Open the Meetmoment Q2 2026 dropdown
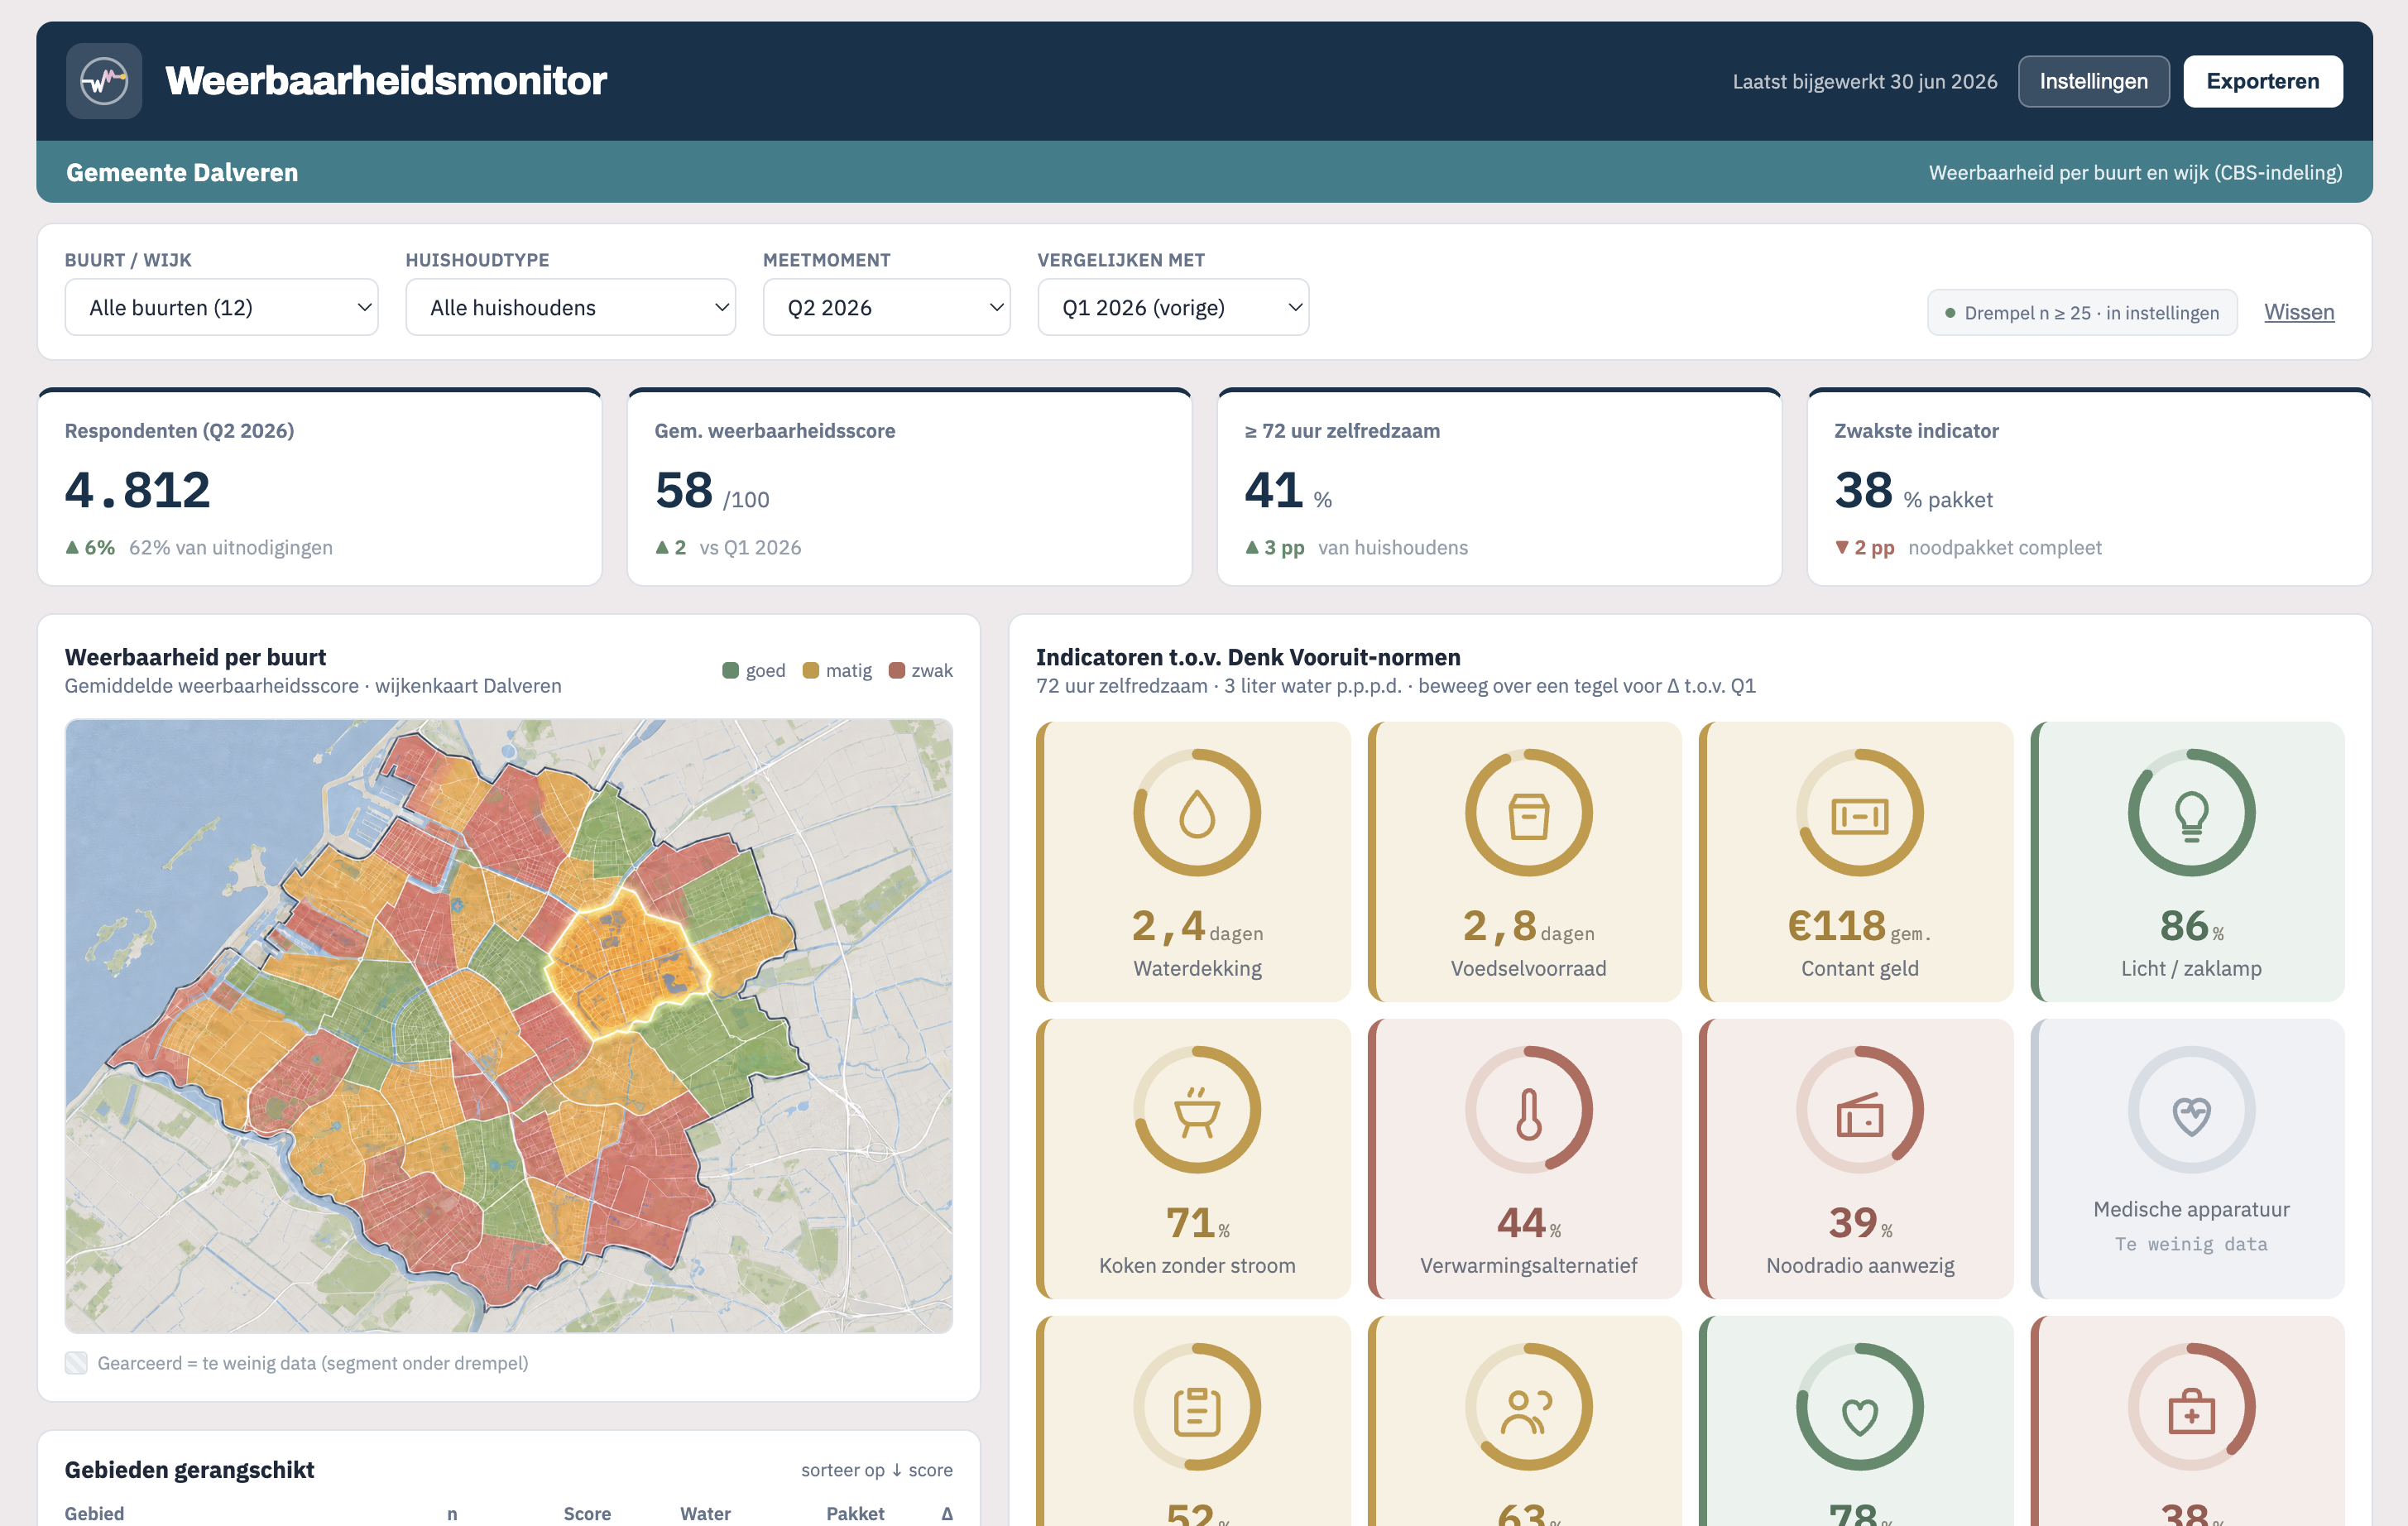This screenshot has height=1526, width=2408. click(886, 307)
